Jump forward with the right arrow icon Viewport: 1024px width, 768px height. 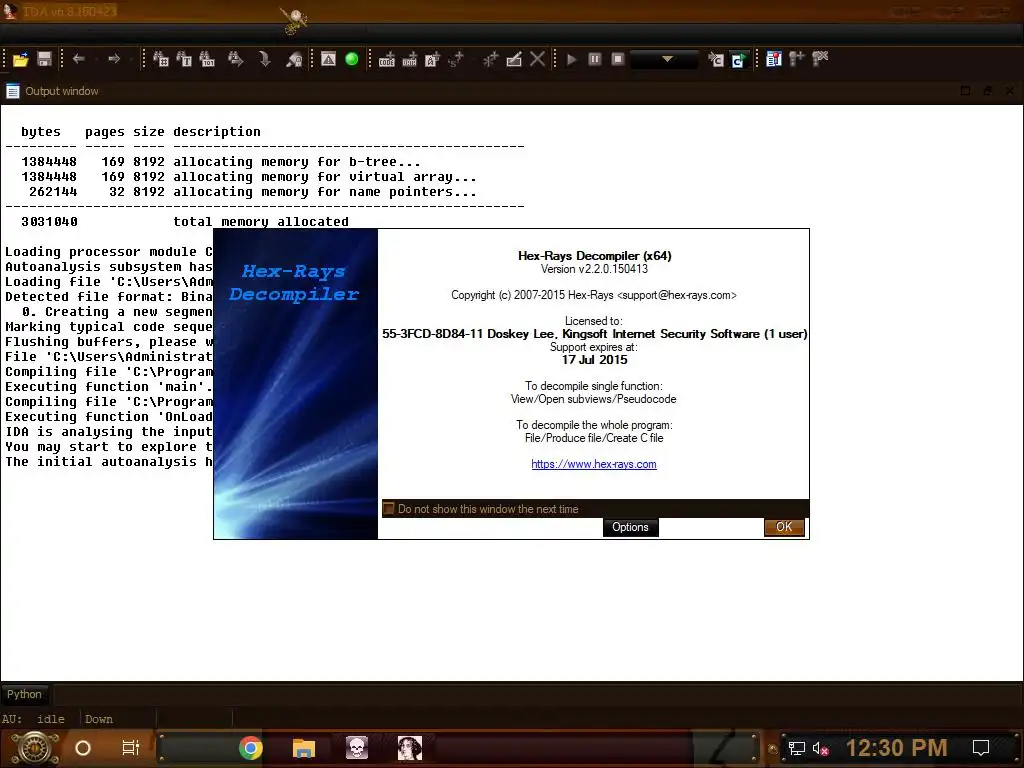coord(114,59)
